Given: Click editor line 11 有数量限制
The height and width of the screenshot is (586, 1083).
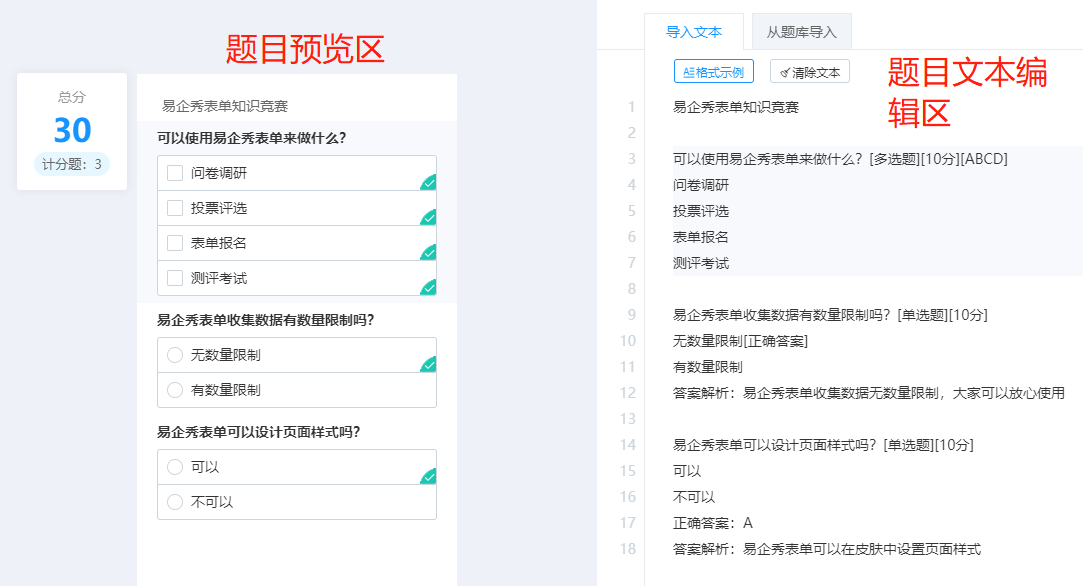Looking at the screenshot, I should coord(707,367).
